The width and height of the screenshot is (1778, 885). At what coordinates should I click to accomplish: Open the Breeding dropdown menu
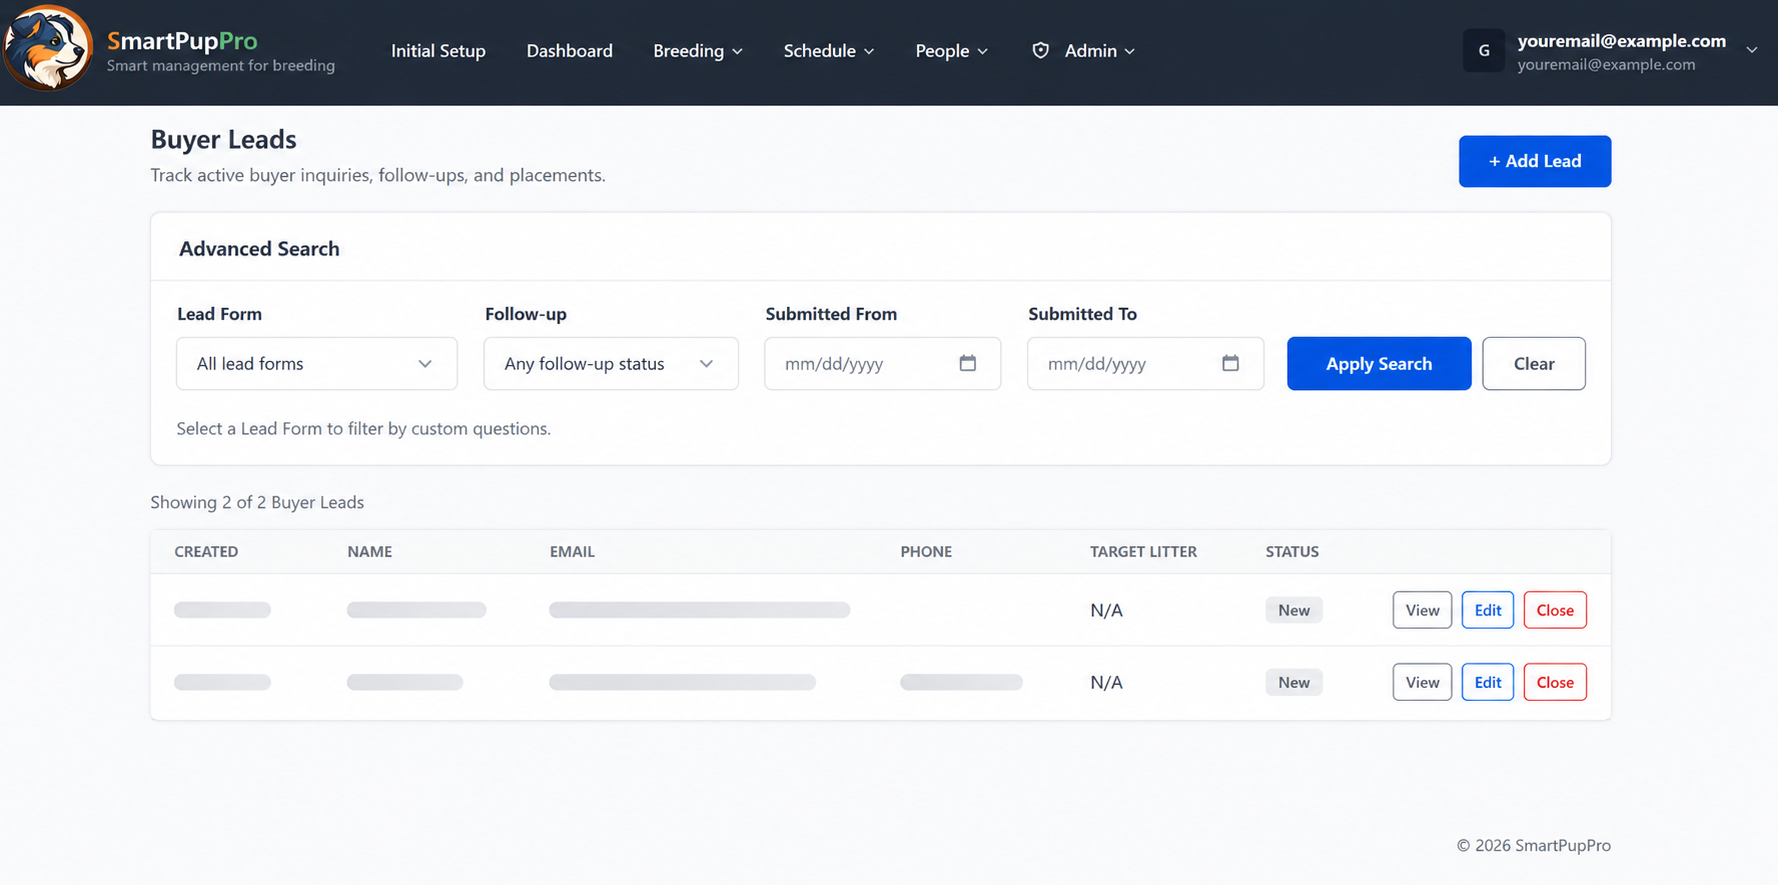[x=697, y=51]
